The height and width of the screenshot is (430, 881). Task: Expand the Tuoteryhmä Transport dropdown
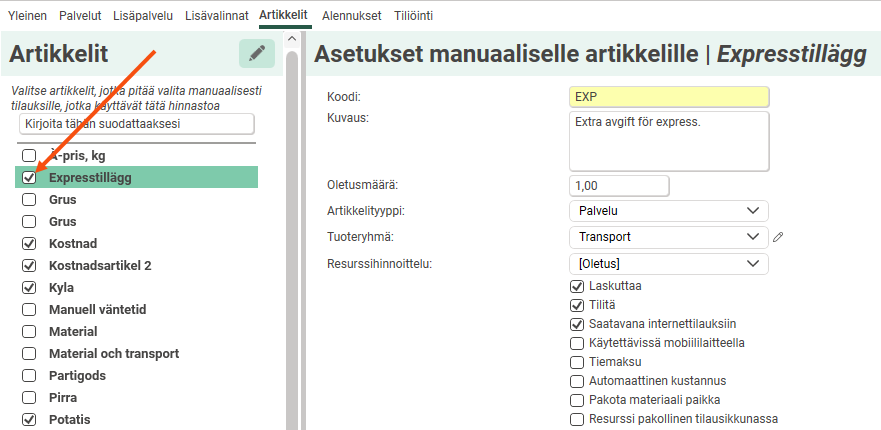click(x=668, y=238)
